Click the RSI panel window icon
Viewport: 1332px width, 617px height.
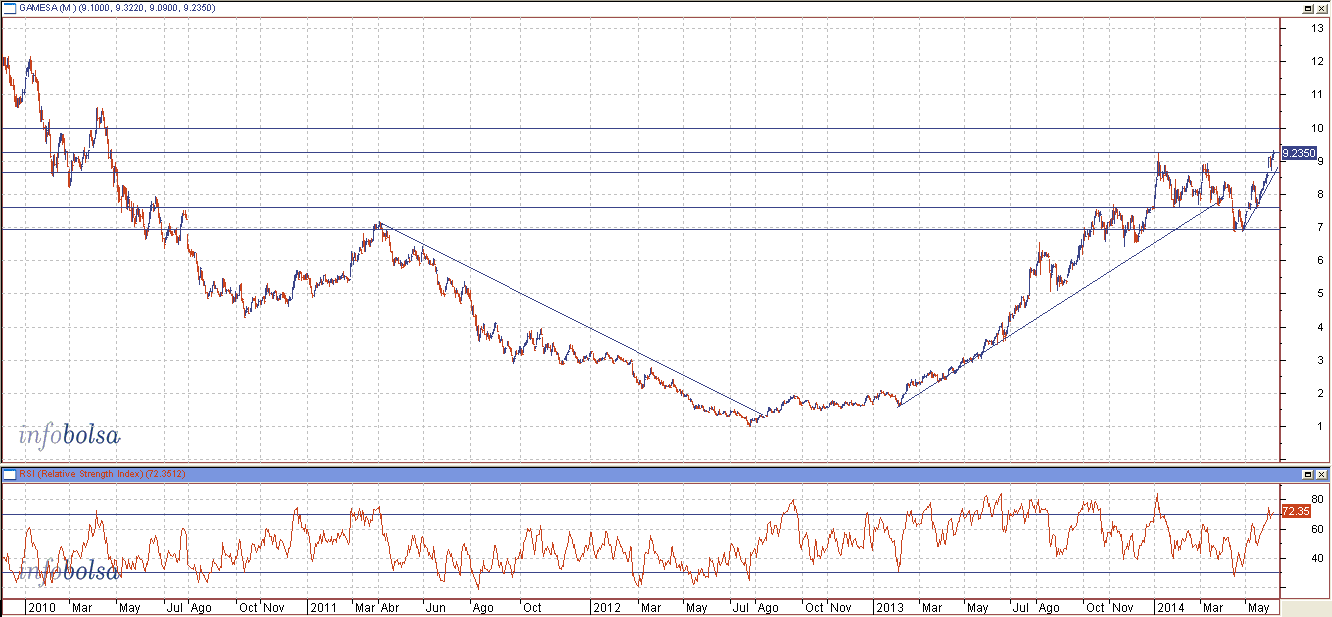8,473
